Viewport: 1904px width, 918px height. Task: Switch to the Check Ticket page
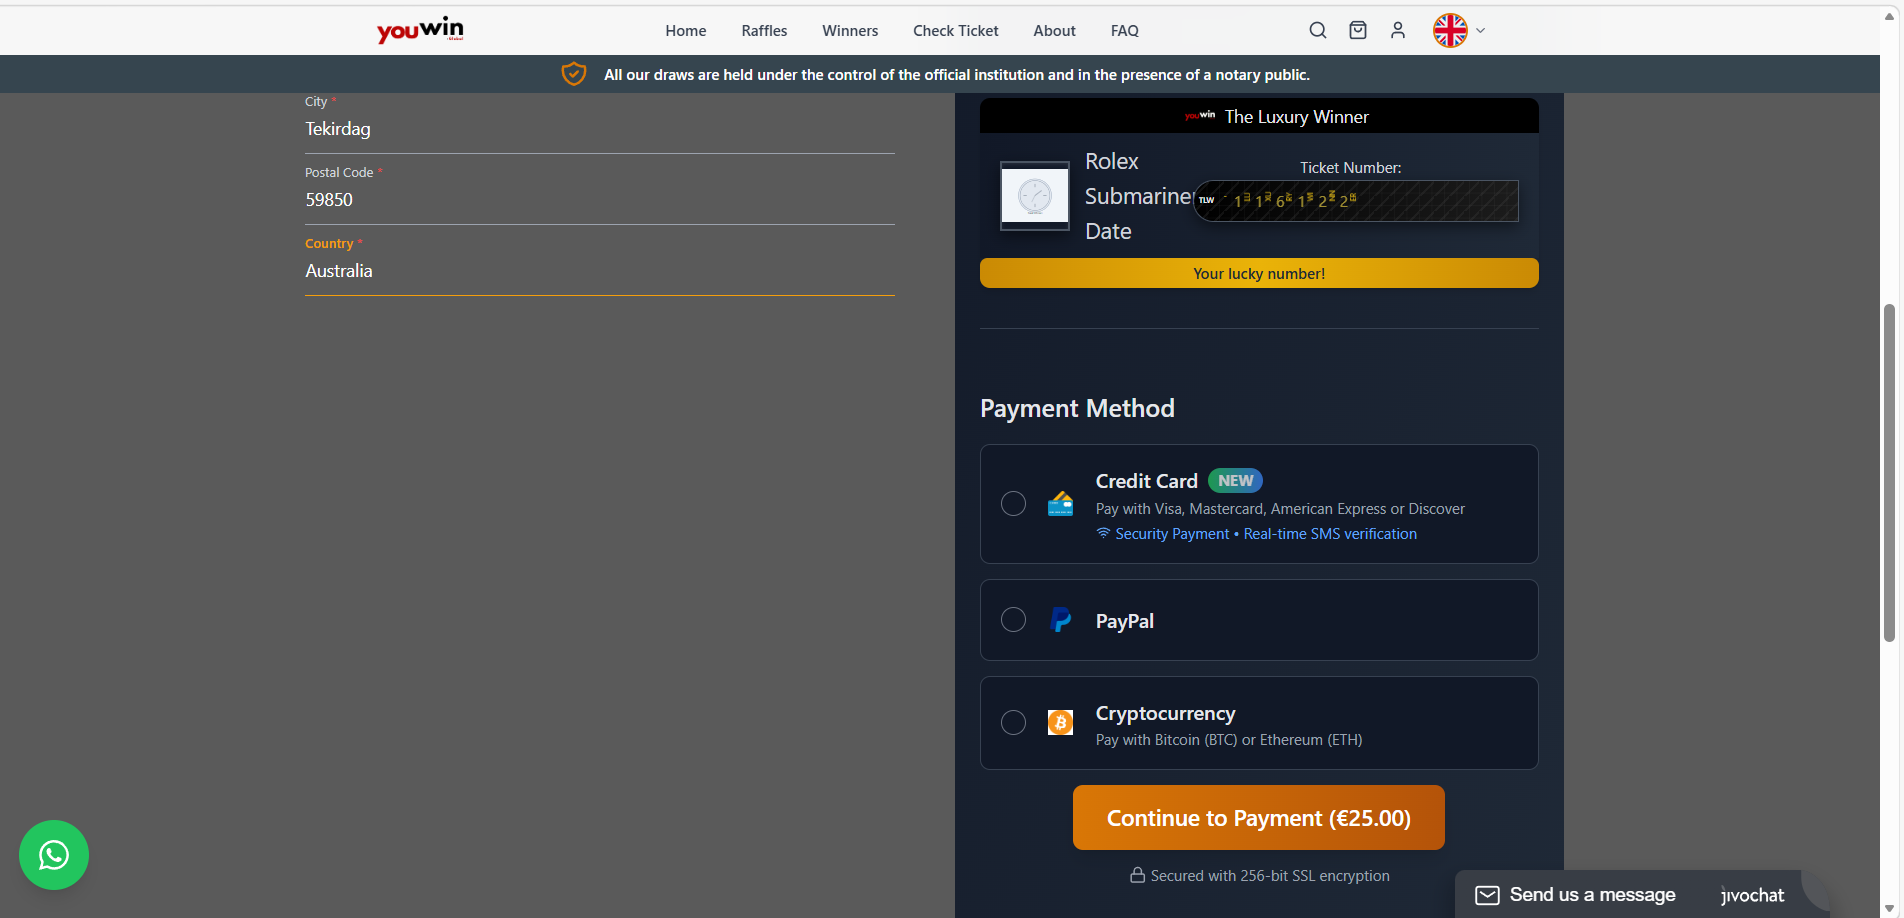point(955,30)
